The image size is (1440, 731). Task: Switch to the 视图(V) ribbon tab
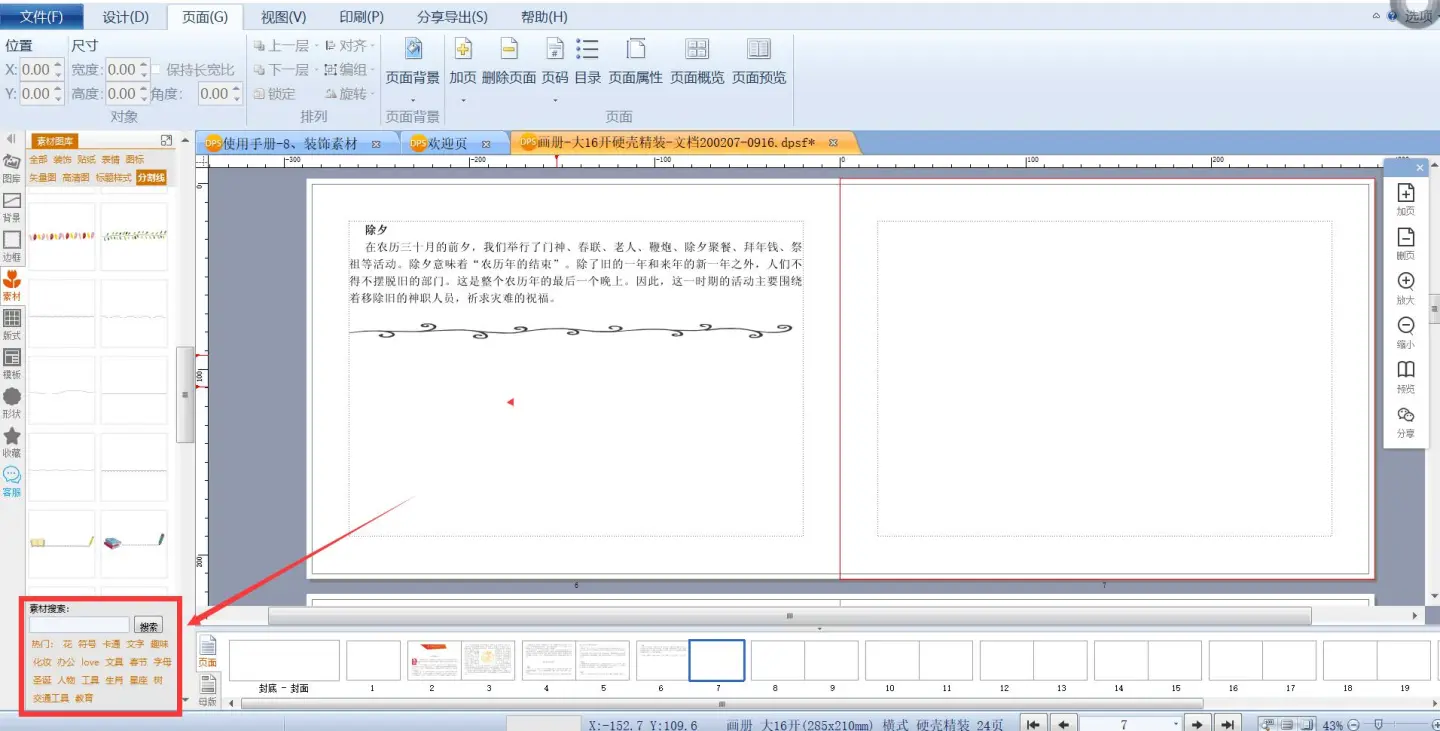pos(283,17)
